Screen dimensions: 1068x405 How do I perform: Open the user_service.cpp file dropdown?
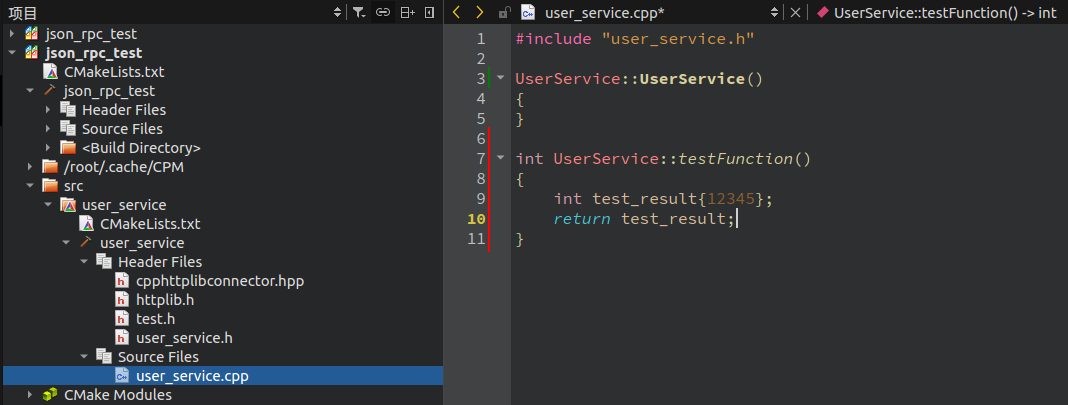point(774,12)
